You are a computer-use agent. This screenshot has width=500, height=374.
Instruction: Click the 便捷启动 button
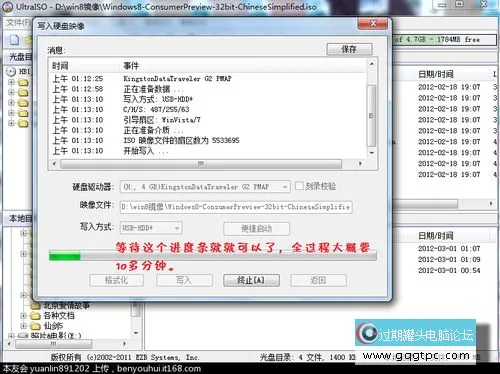pyautogui.click(x=256, y=229)
